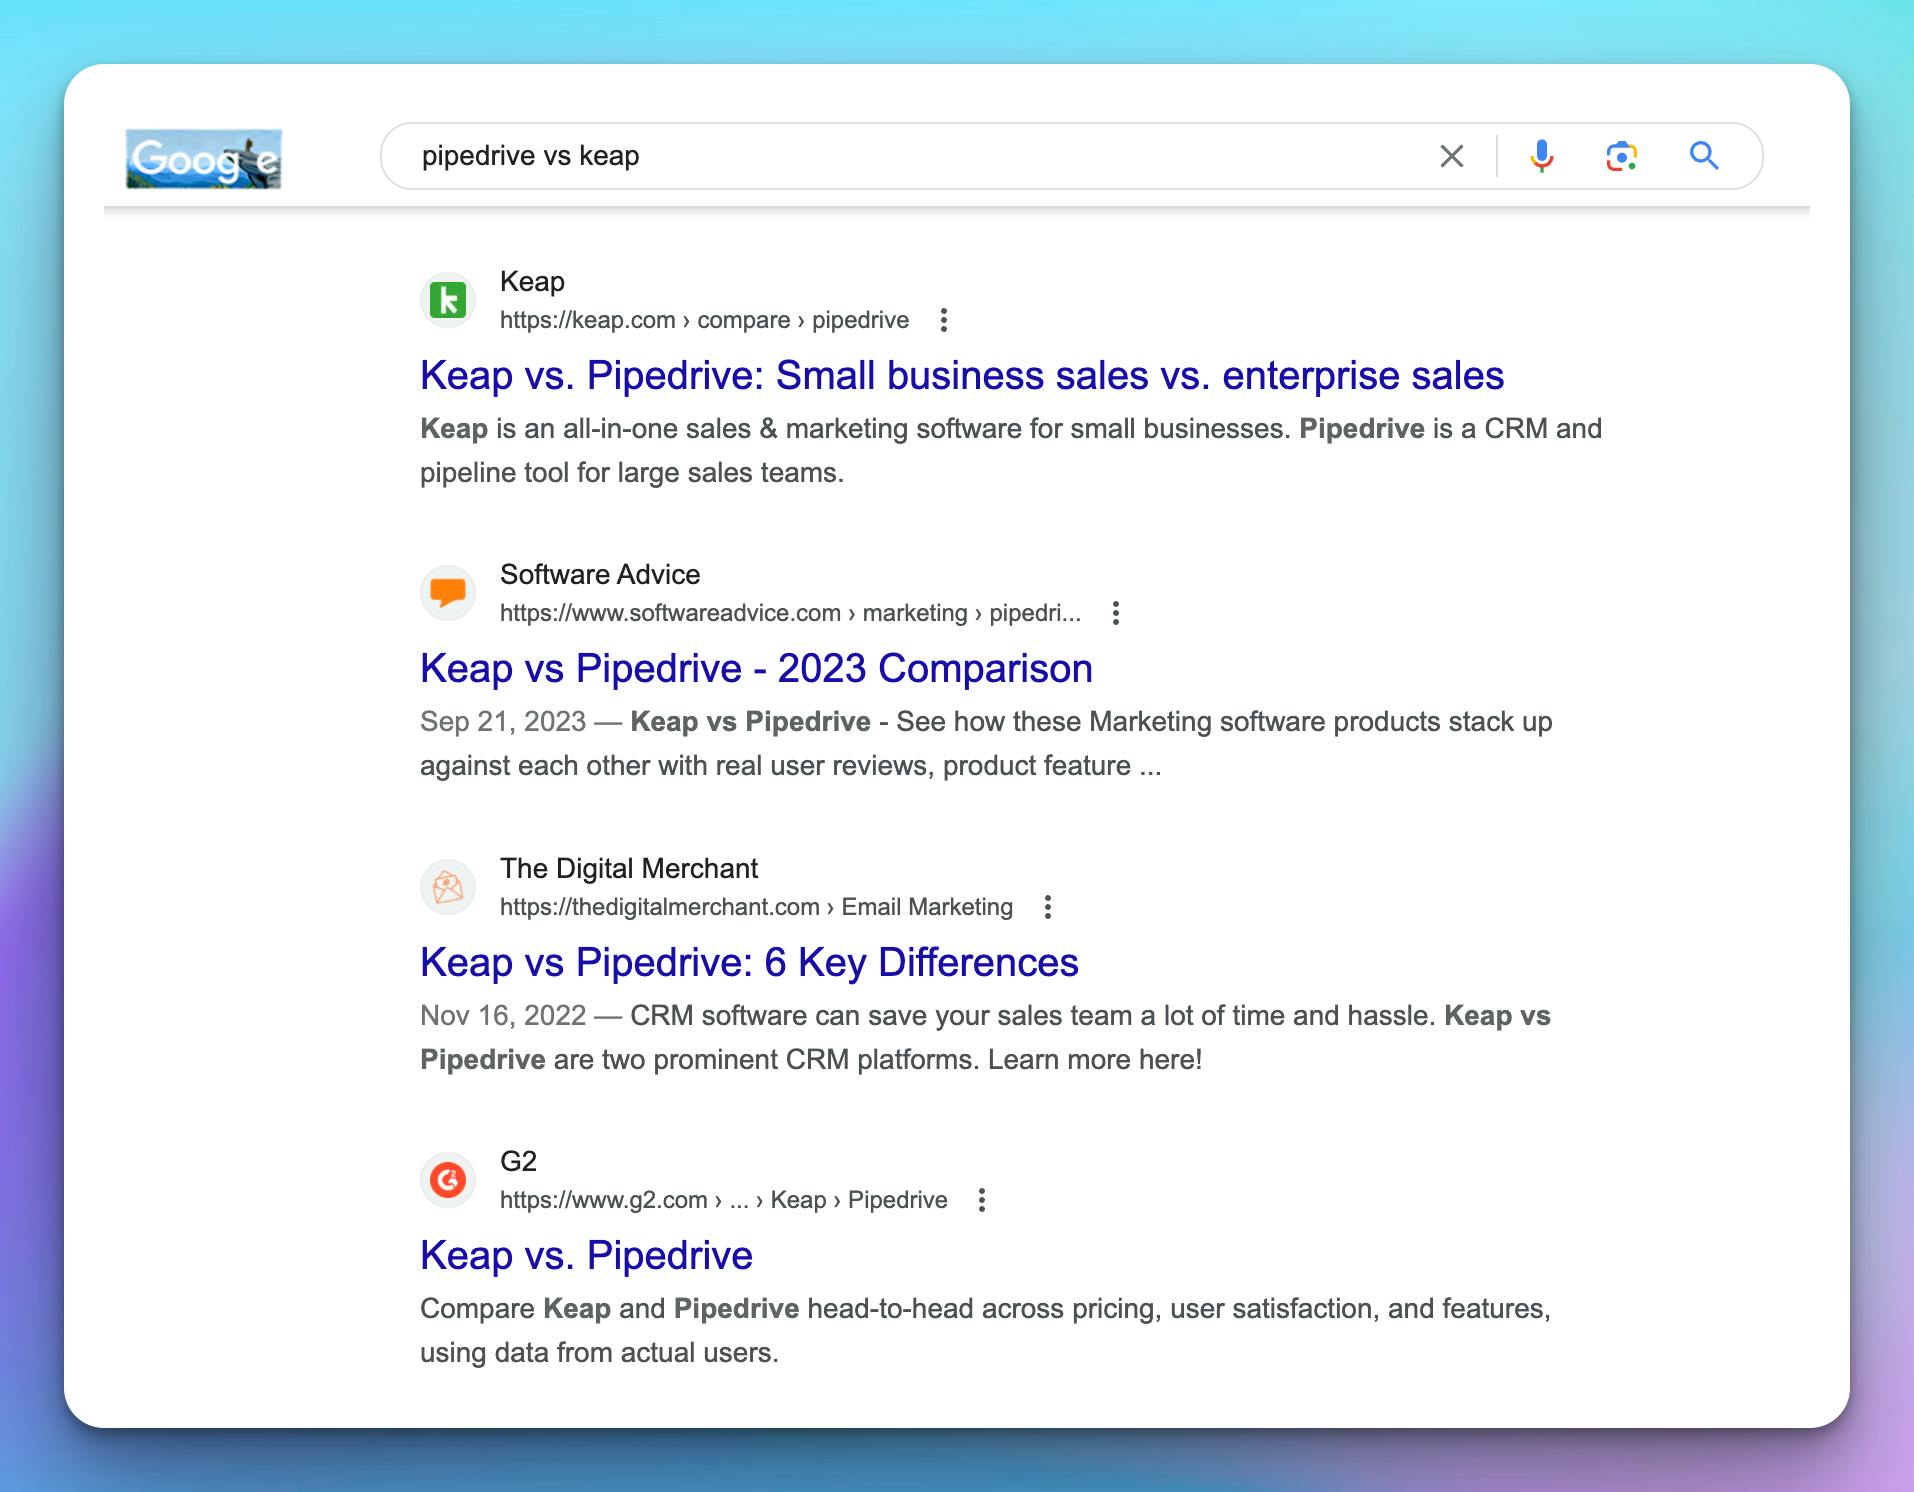Screen dimensions: 1914x1492
Task: Click the blue magnifier search button
Action: click(1704, 156)
